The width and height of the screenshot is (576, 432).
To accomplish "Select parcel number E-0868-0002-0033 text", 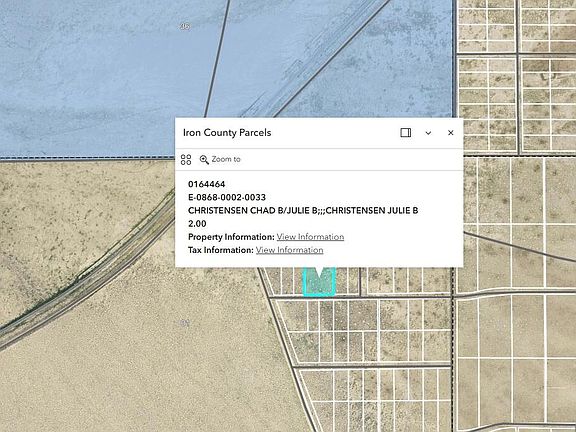I will pos(227,197).
